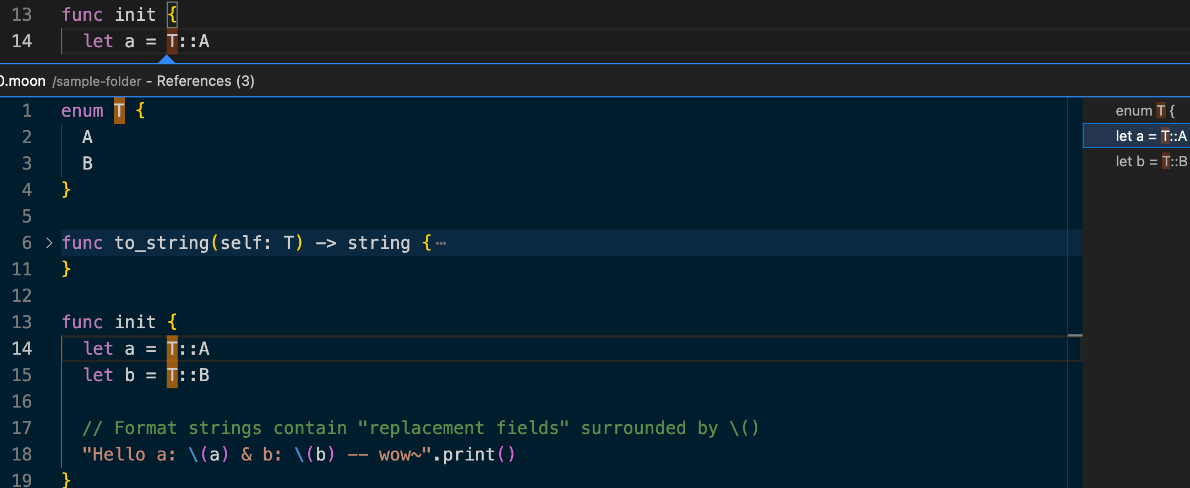Image resolution: width=1190 pixels, height=488 pixels.
Task: Expand the folded to_string function chevron
Action: tap(50, 243)
